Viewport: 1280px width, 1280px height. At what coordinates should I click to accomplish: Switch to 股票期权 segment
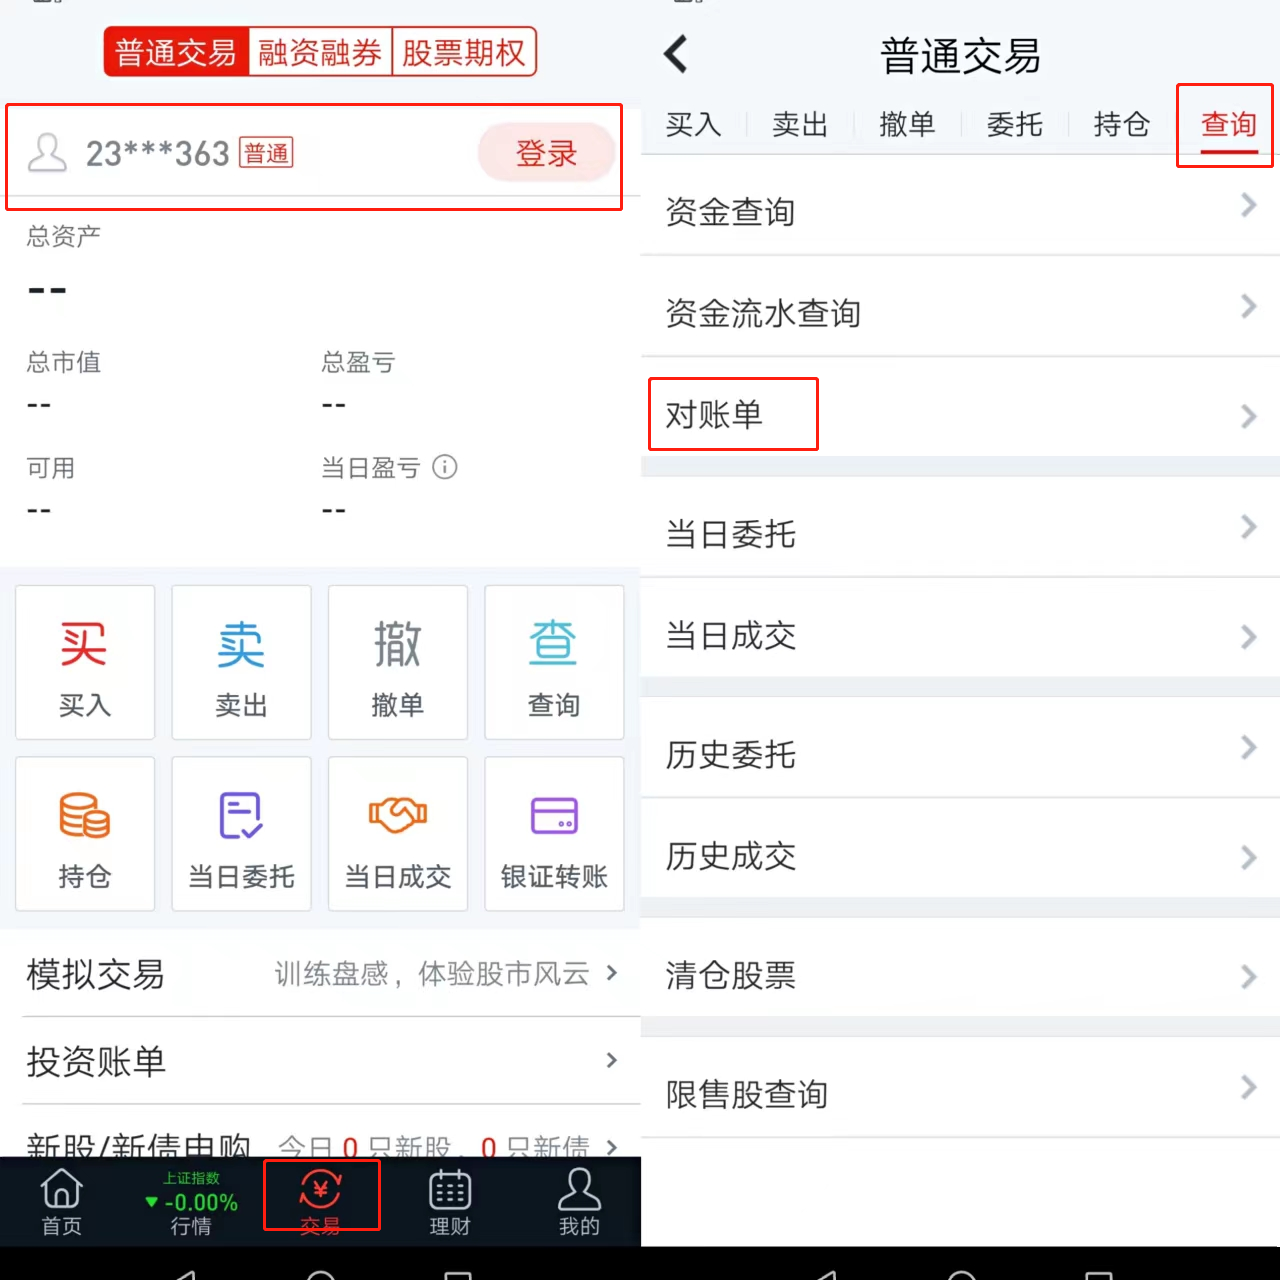pyautogui.click(x=464, y=52)
